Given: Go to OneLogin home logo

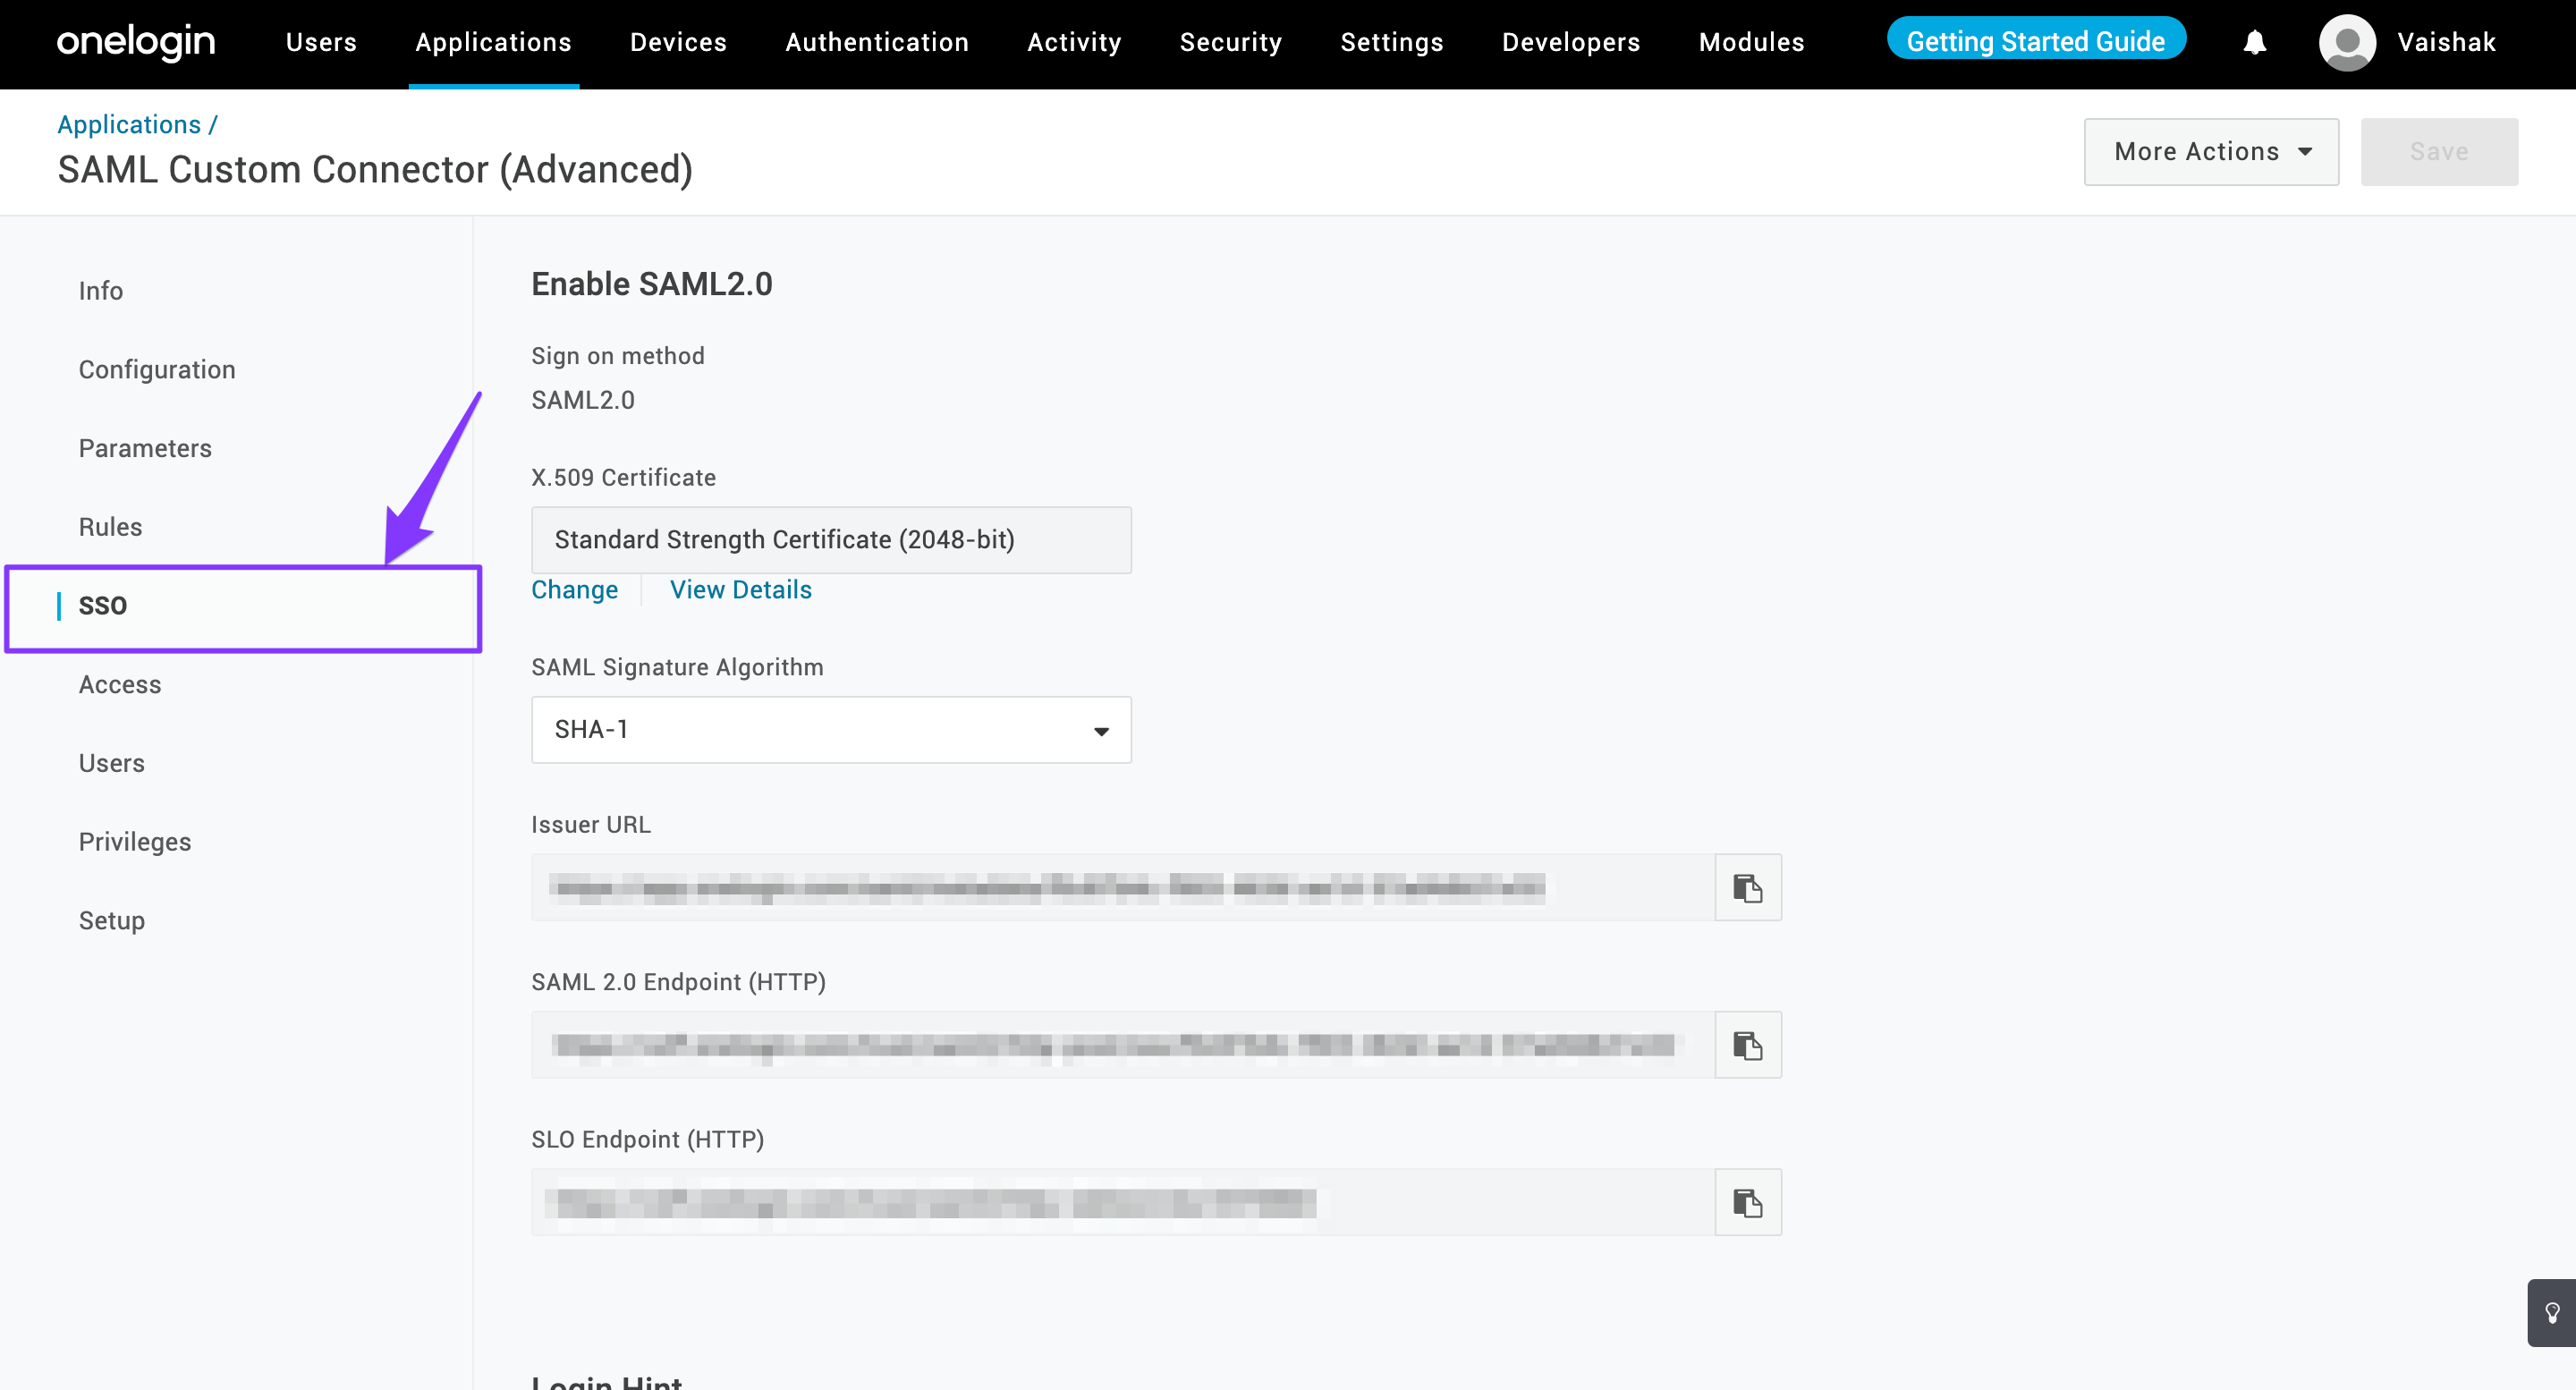Looking at the screenshot, I should (x=136, y=42).
